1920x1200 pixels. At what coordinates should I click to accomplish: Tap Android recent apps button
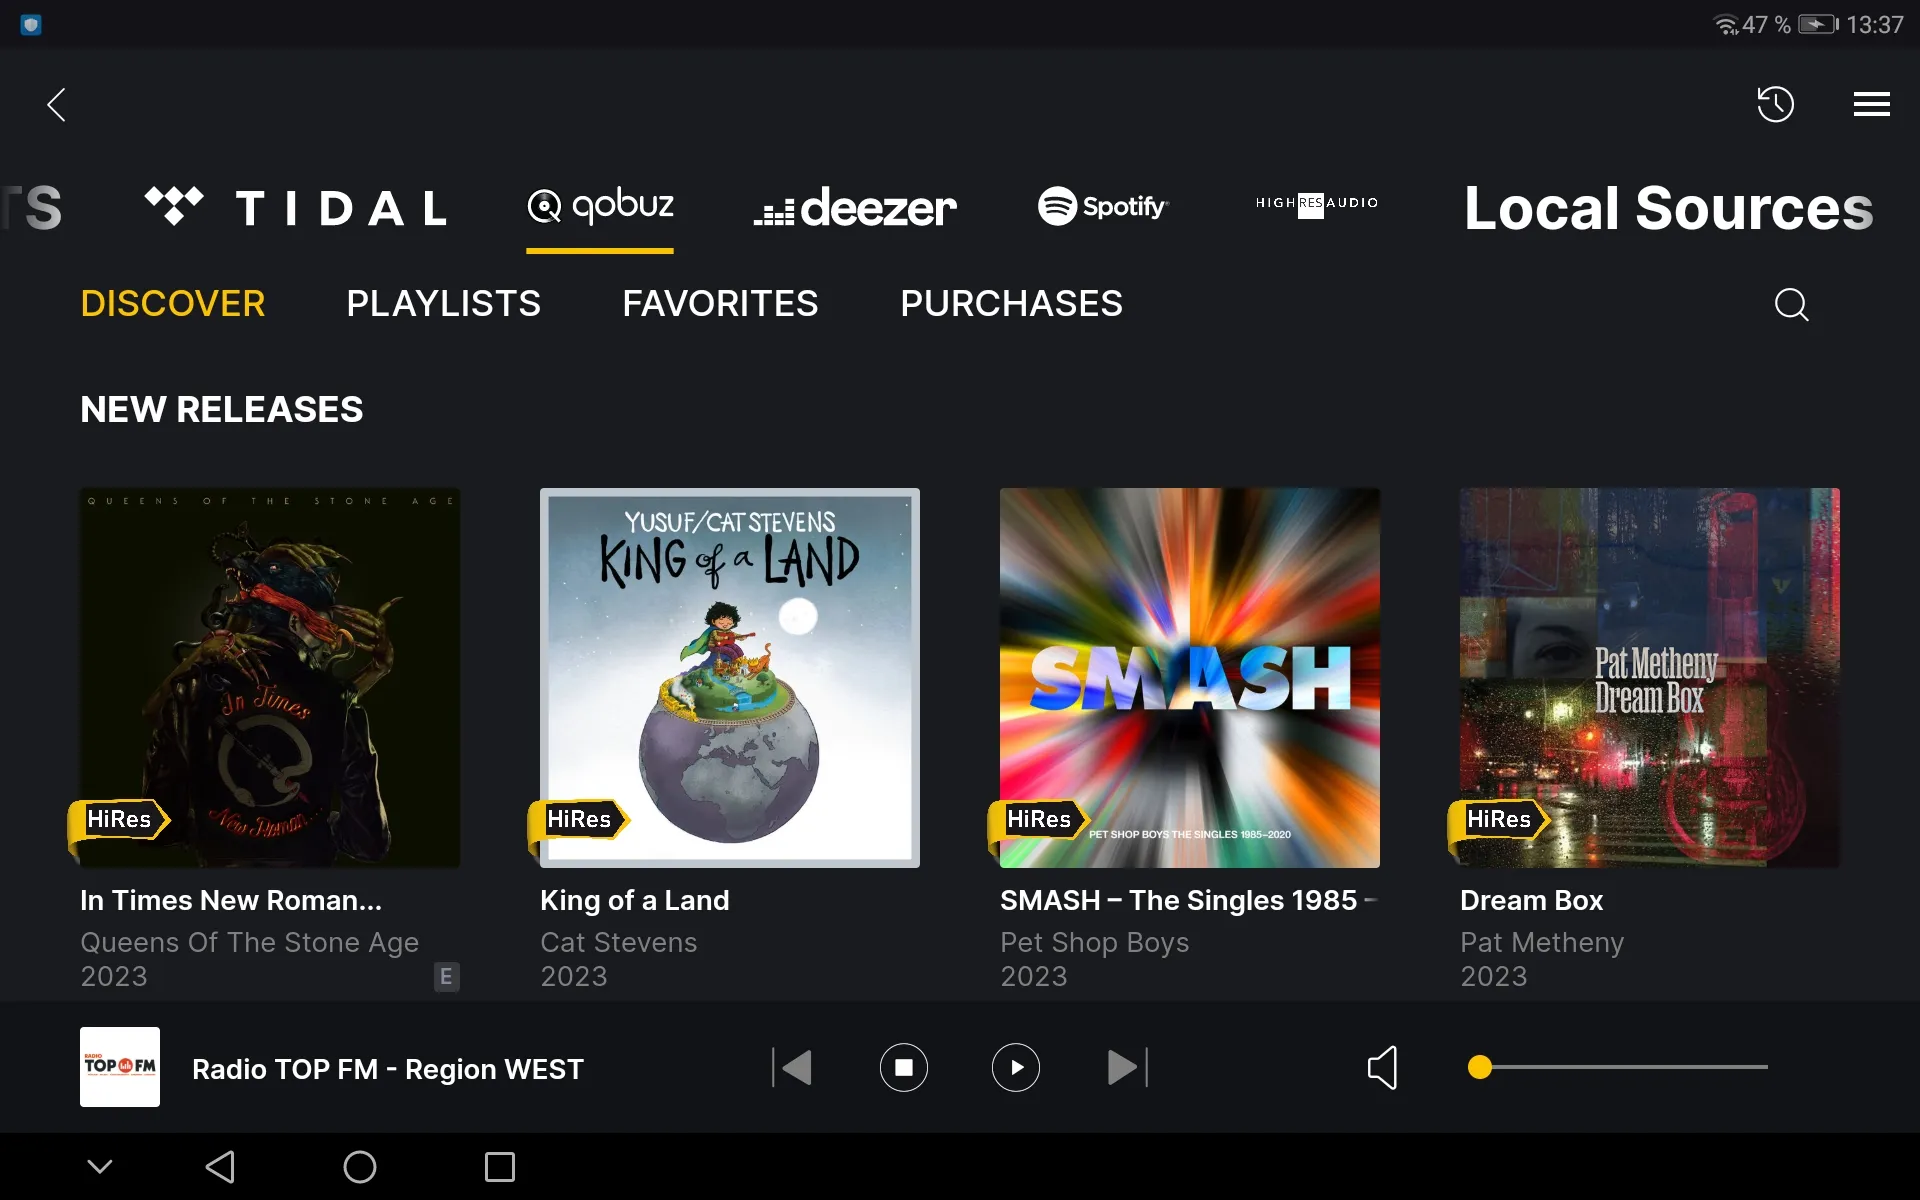coord(500,1166)
